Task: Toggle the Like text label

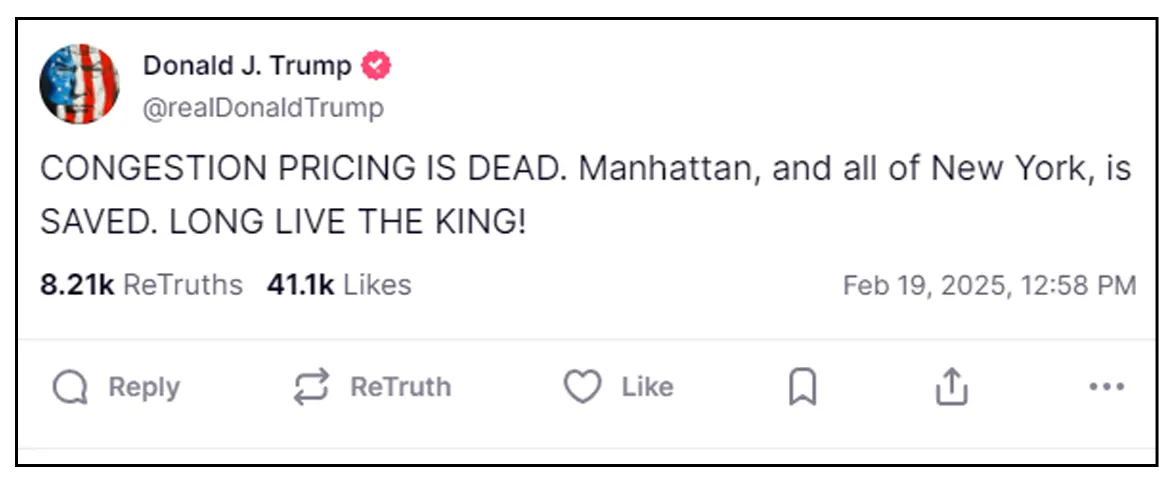Action: click(647, 387)
